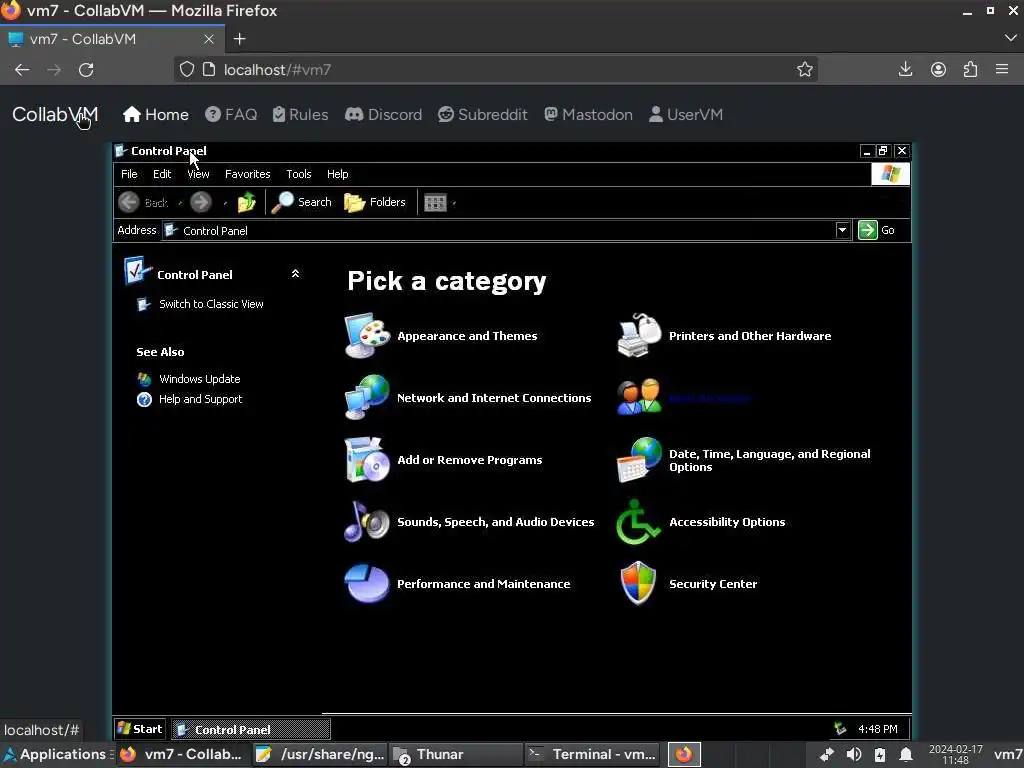Click the CollabVM logo text
The height and width of the screenshot is (768, 1024).
pos(55,114)
